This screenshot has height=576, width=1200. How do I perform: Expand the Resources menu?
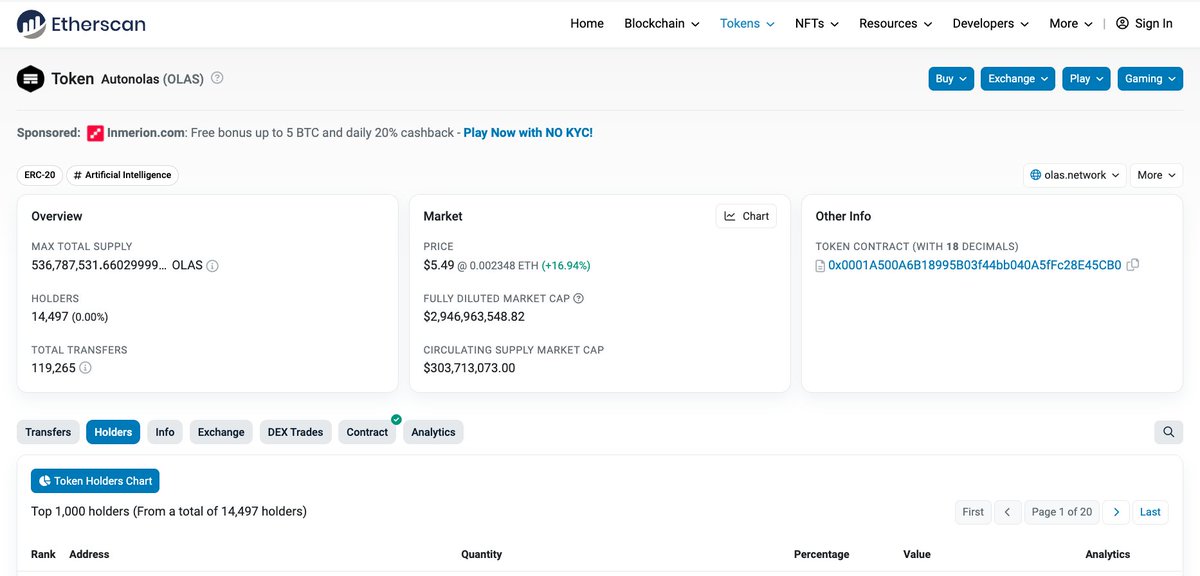[895, 23]
